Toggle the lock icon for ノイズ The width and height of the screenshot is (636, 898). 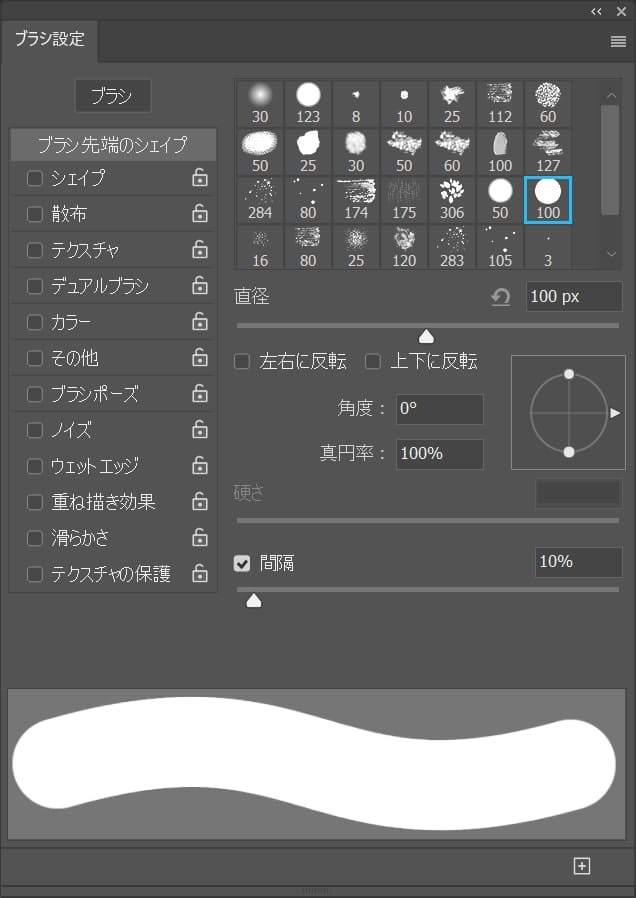[x=199, y=430]
